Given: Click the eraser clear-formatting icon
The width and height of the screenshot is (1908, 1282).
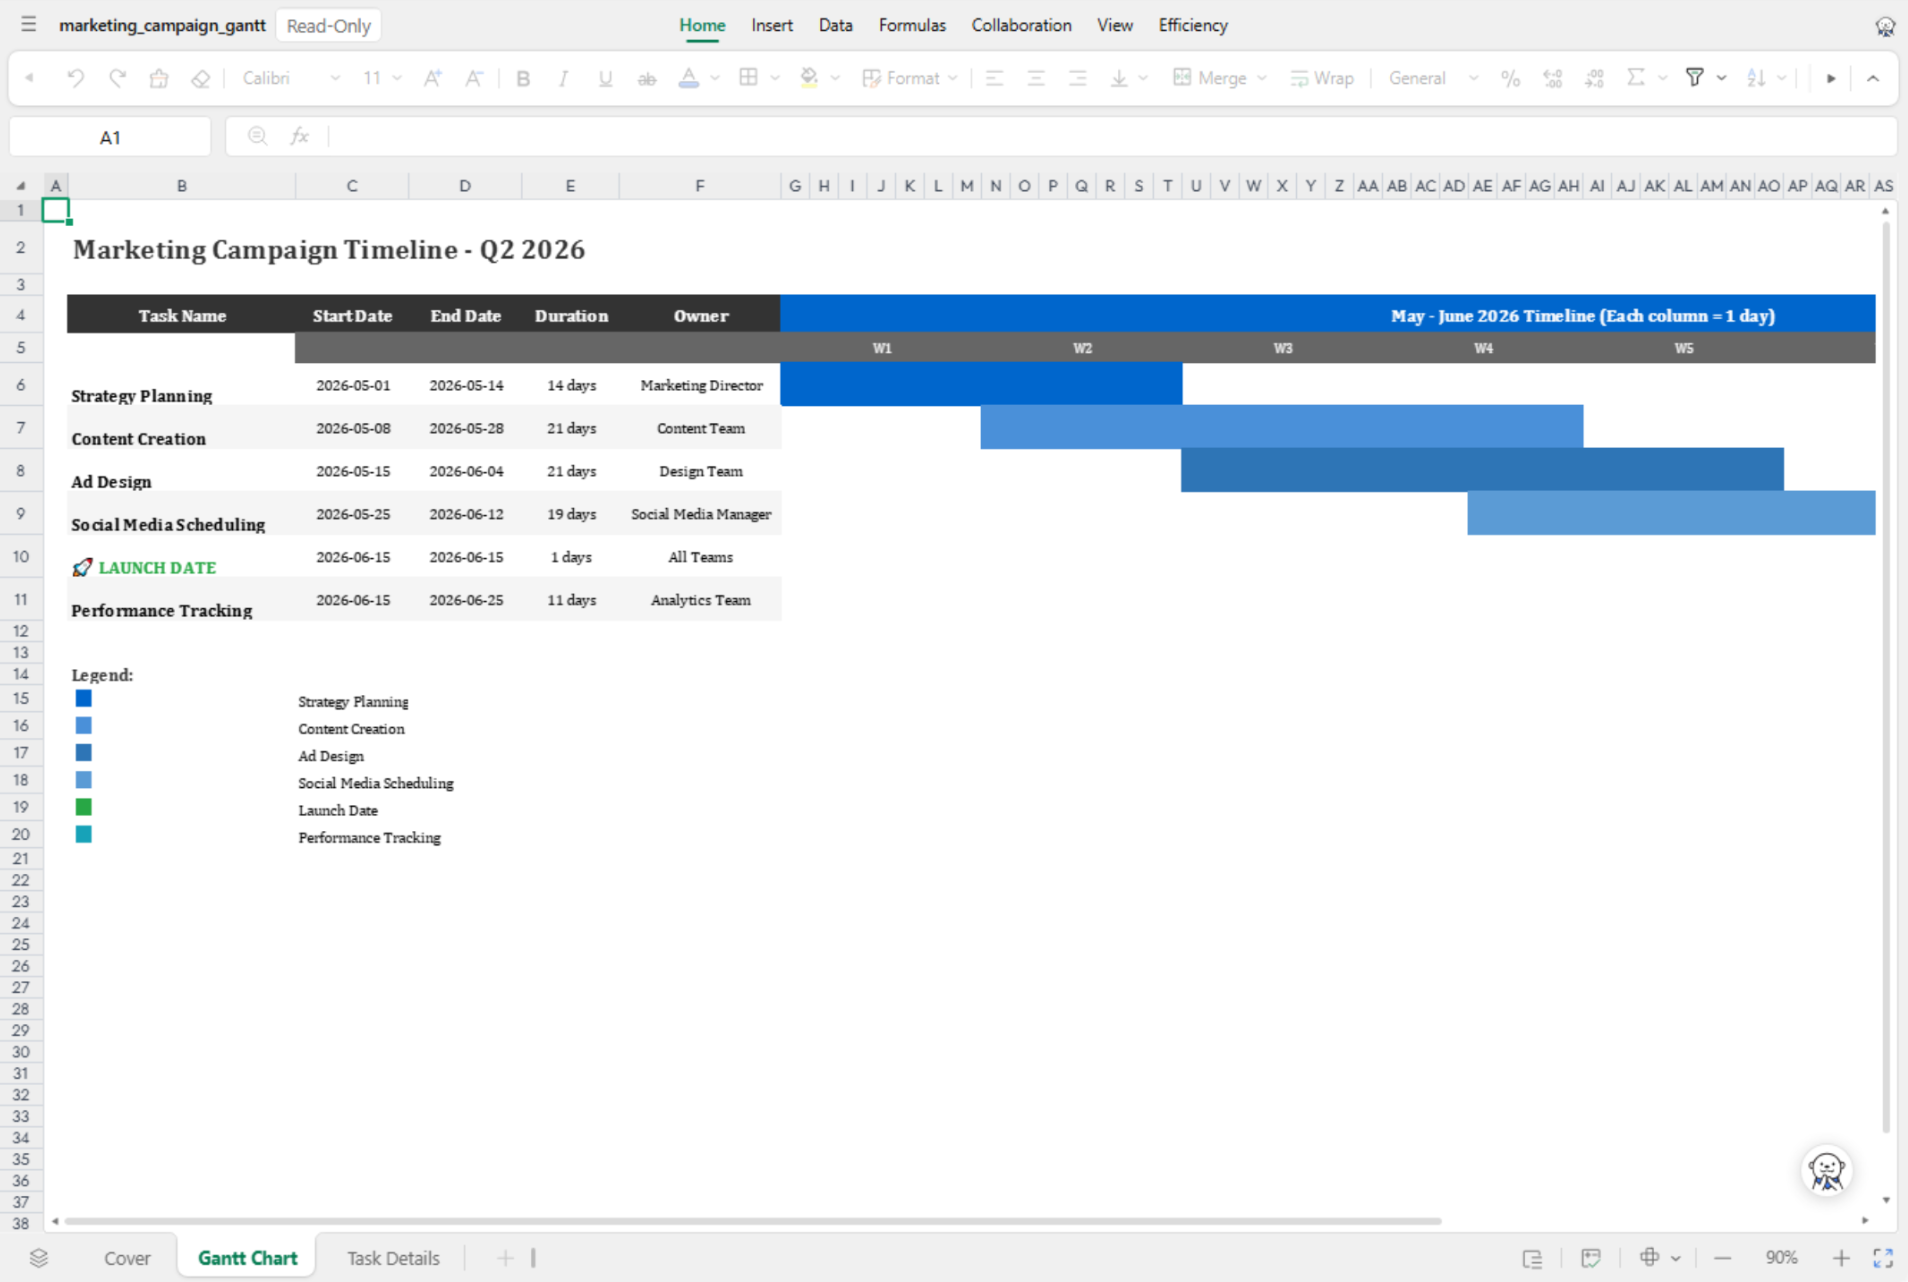Looking at the screenshot, I should pyautogui.click(x=201, y=78).
